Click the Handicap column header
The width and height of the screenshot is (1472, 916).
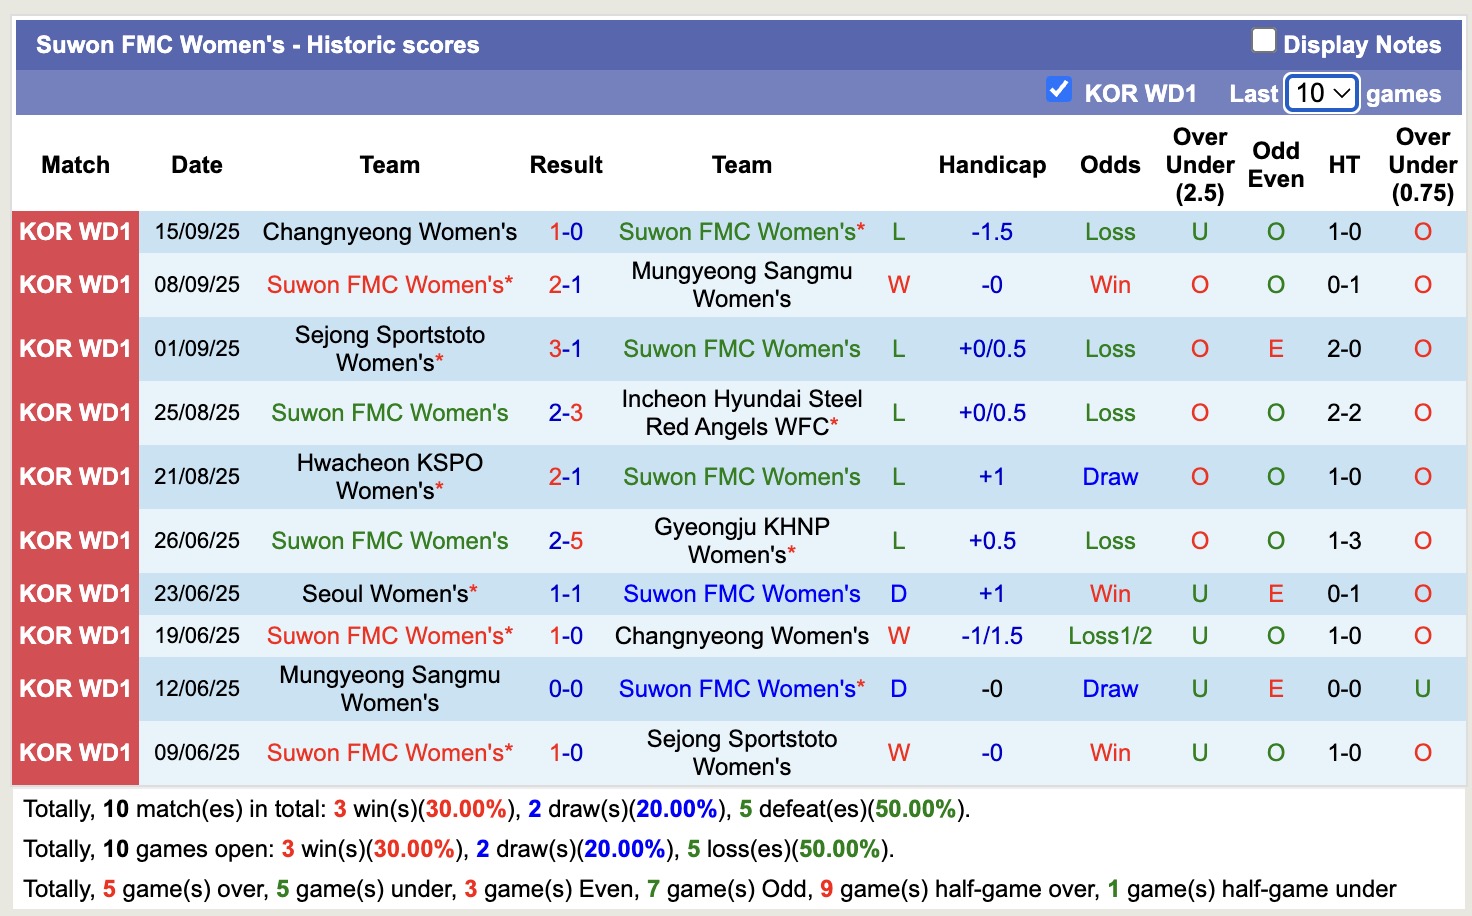991,165
